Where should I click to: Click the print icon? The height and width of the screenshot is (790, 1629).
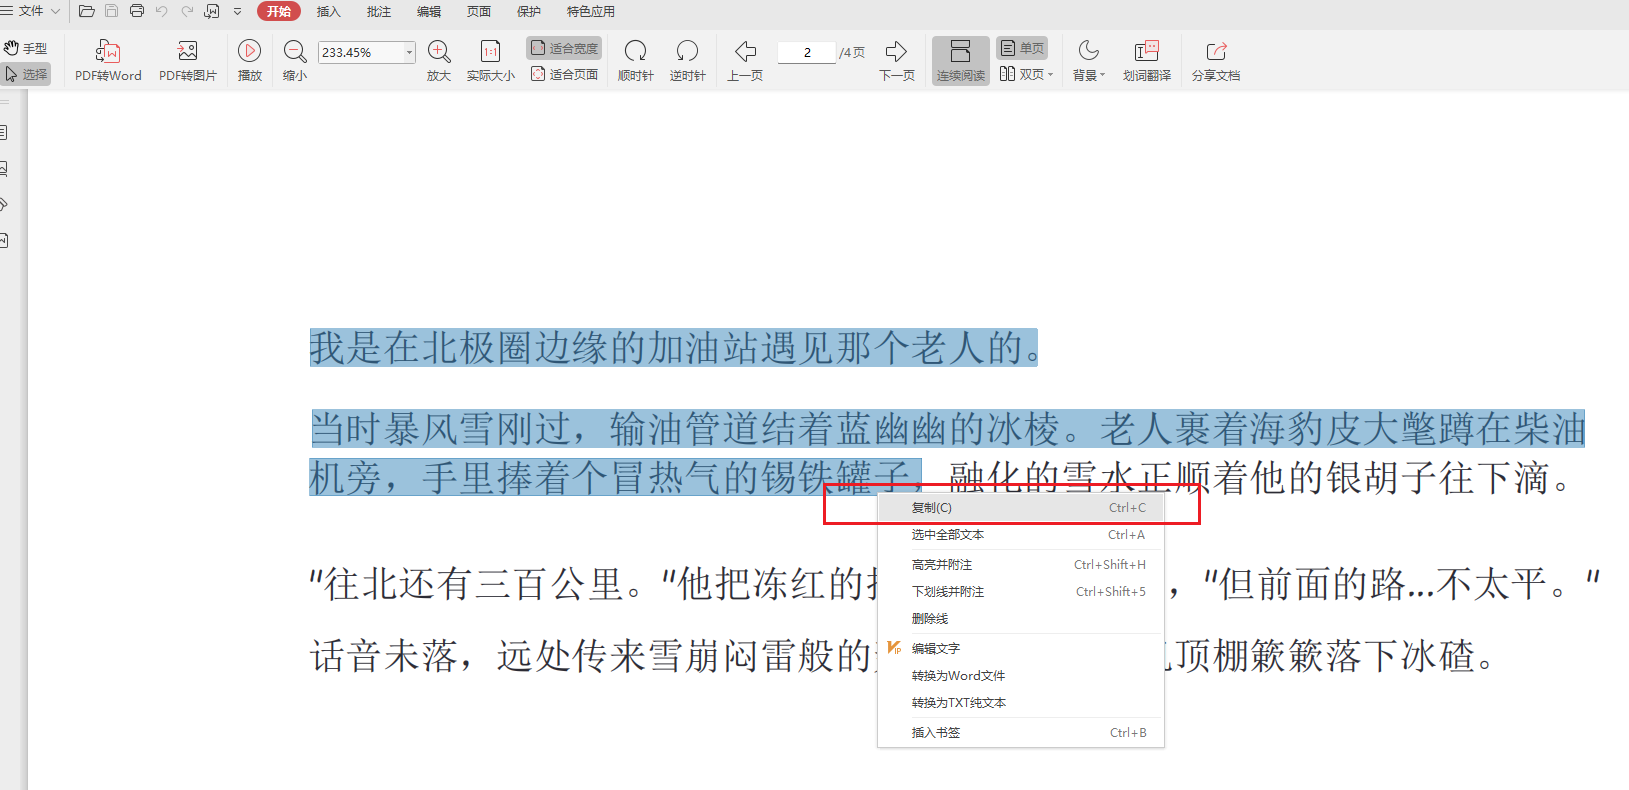[137, 11]
